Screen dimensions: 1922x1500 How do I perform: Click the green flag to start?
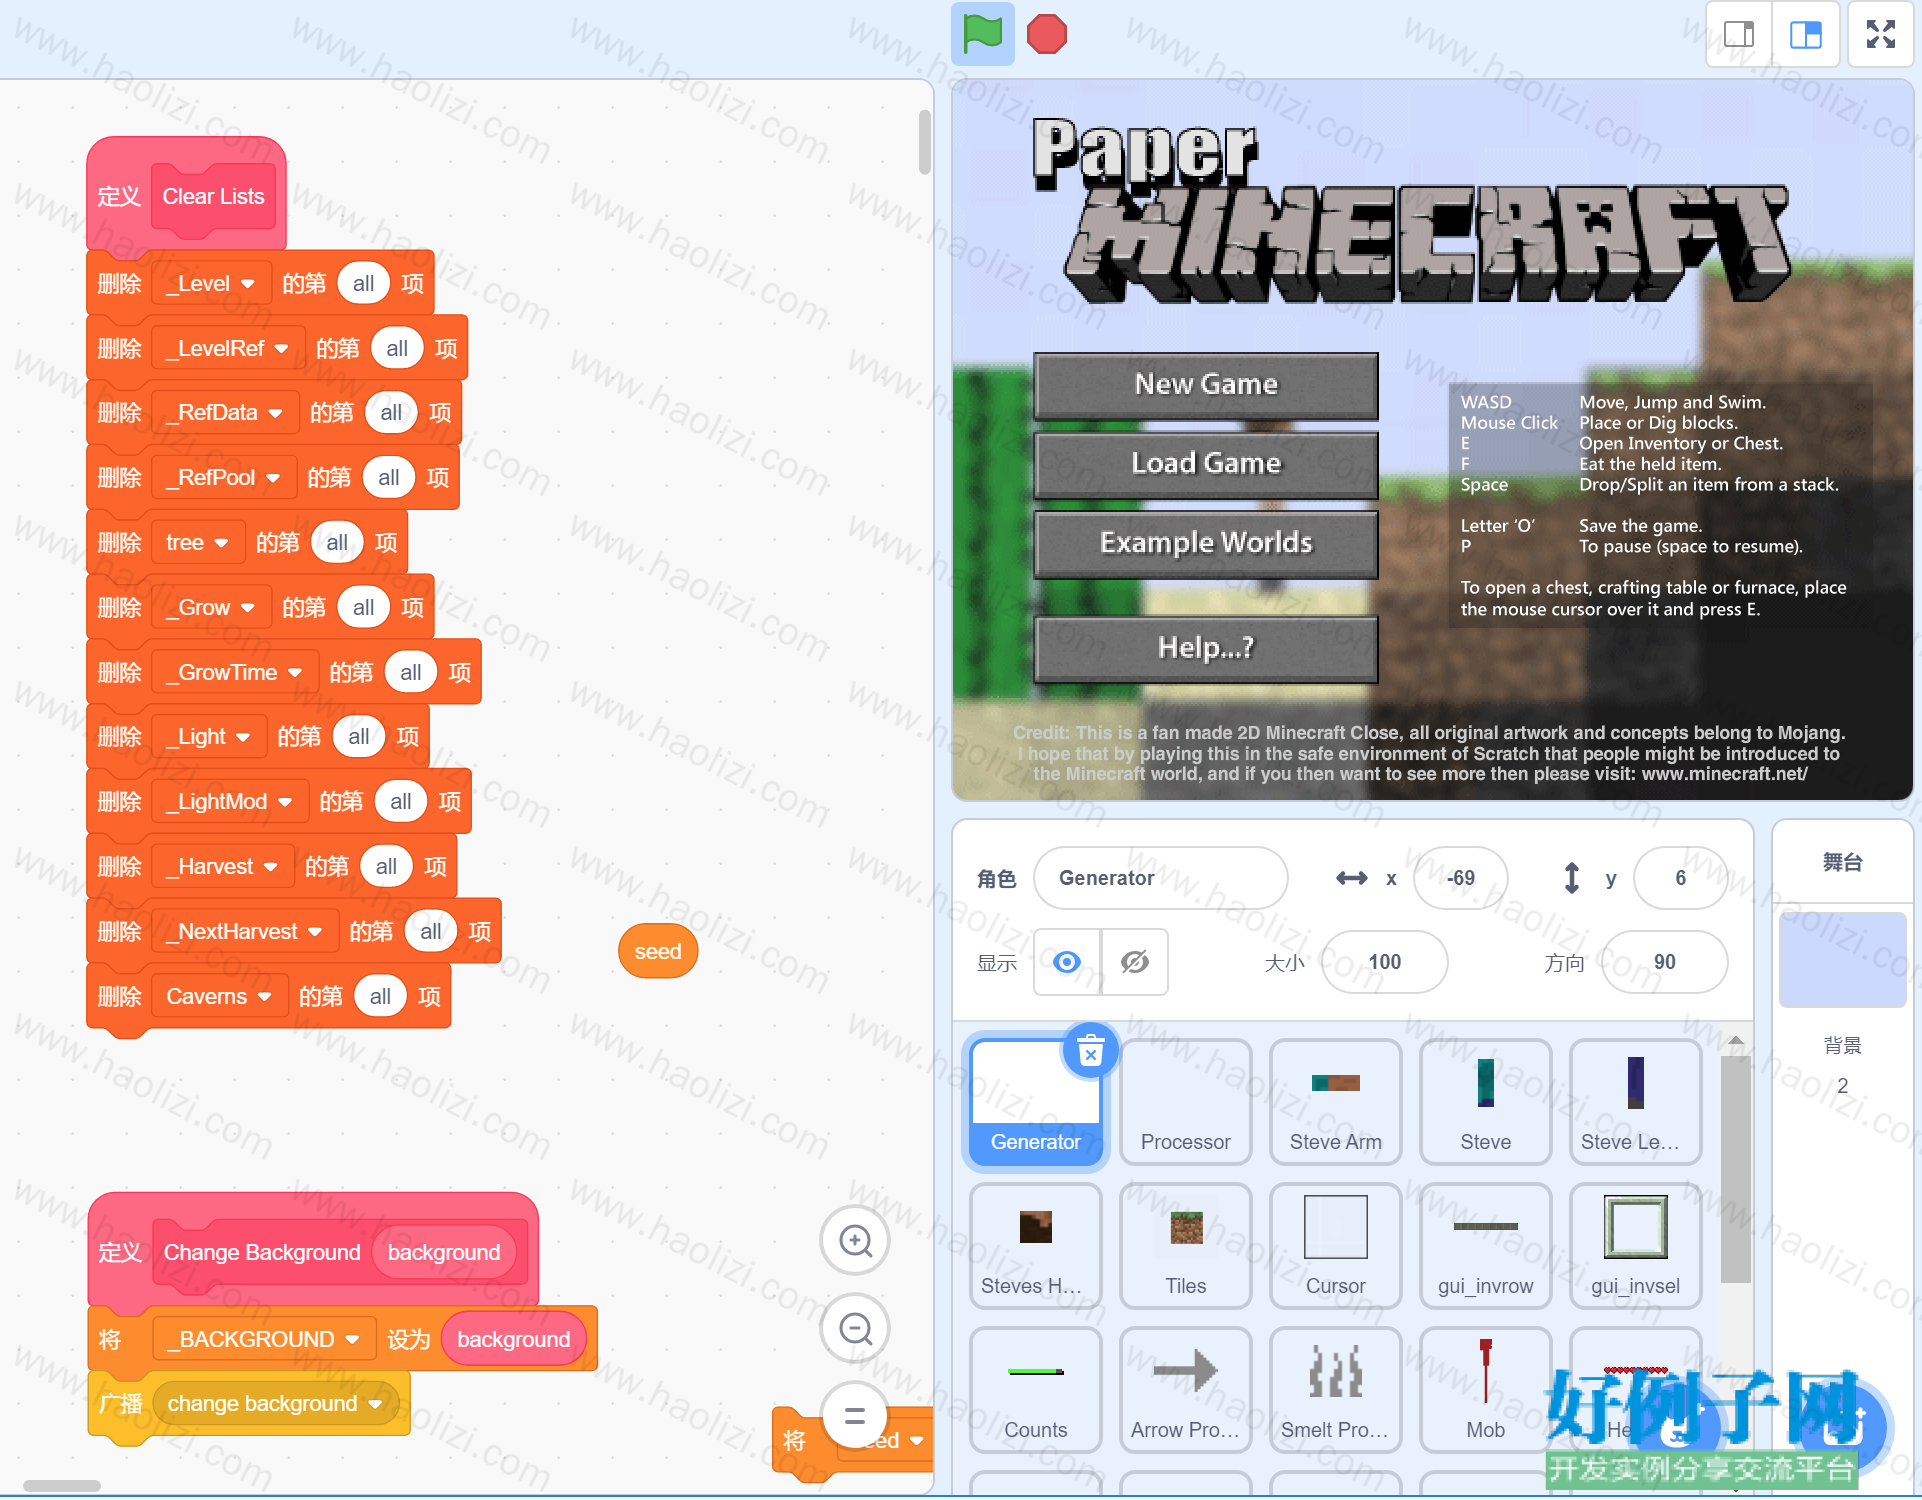coord(982,33)
